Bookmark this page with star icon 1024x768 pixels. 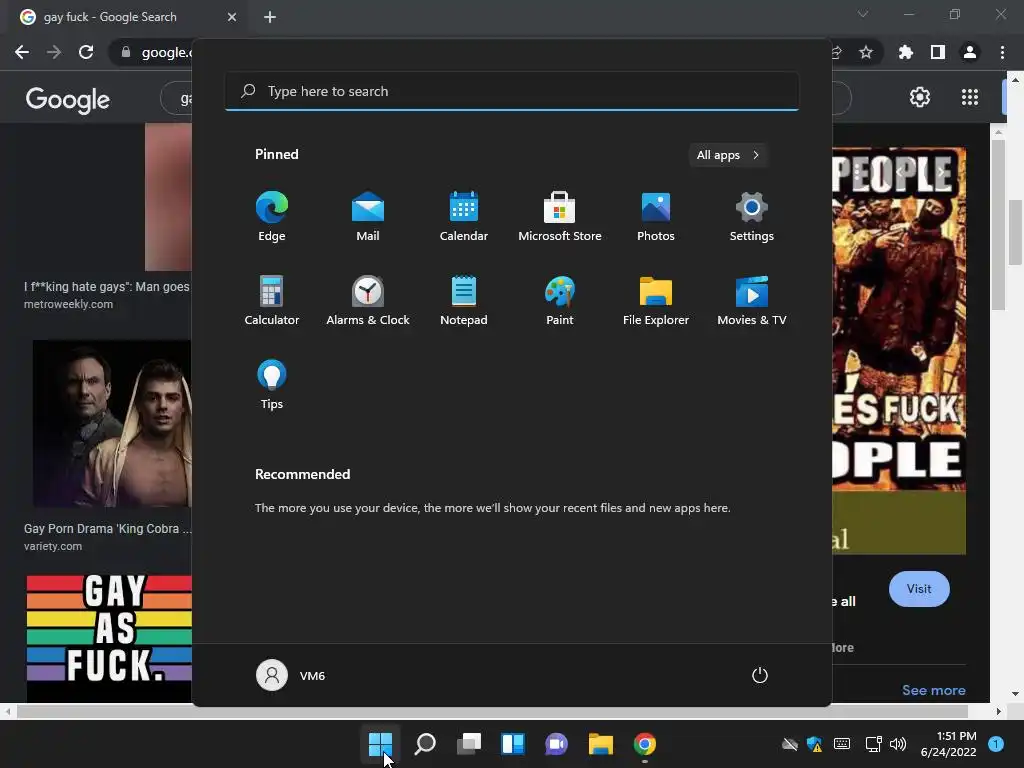point(866,52)
